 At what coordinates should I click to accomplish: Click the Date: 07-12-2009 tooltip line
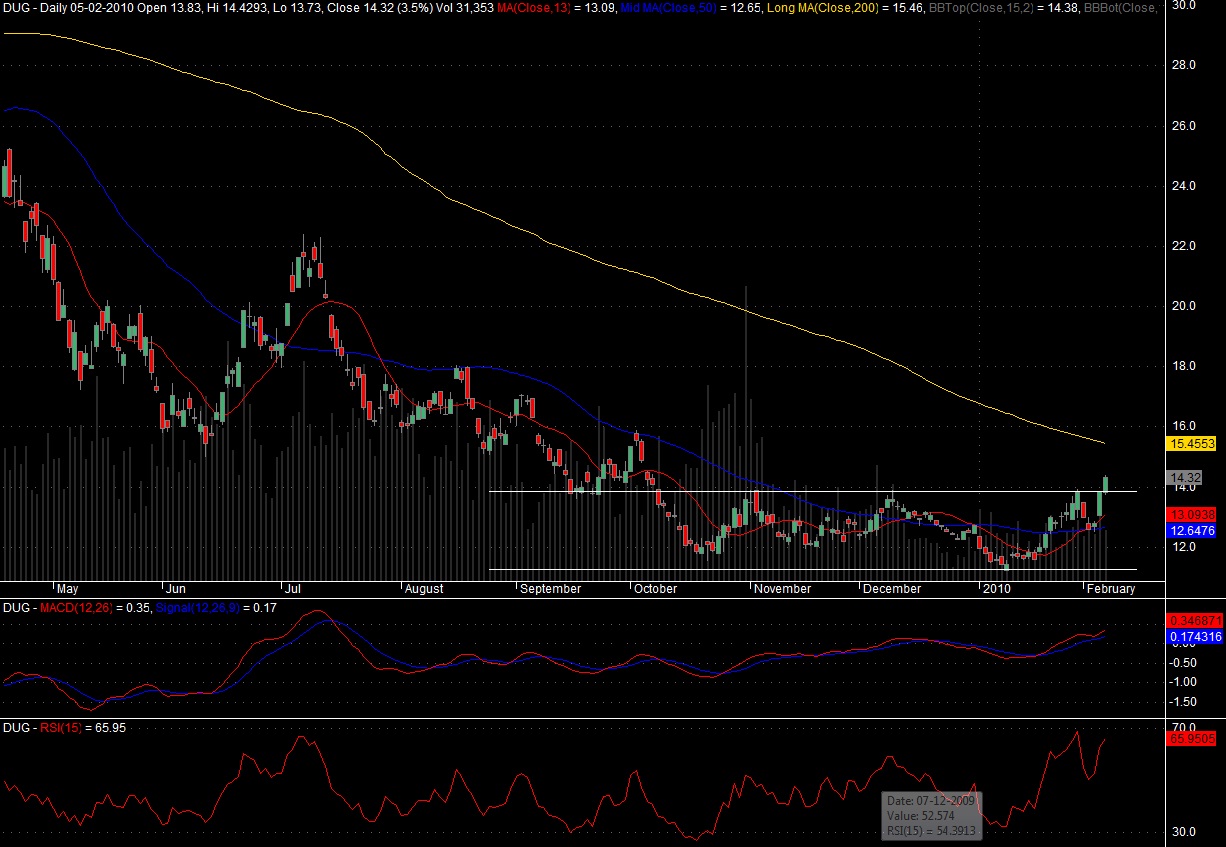(x=931, y=801)
